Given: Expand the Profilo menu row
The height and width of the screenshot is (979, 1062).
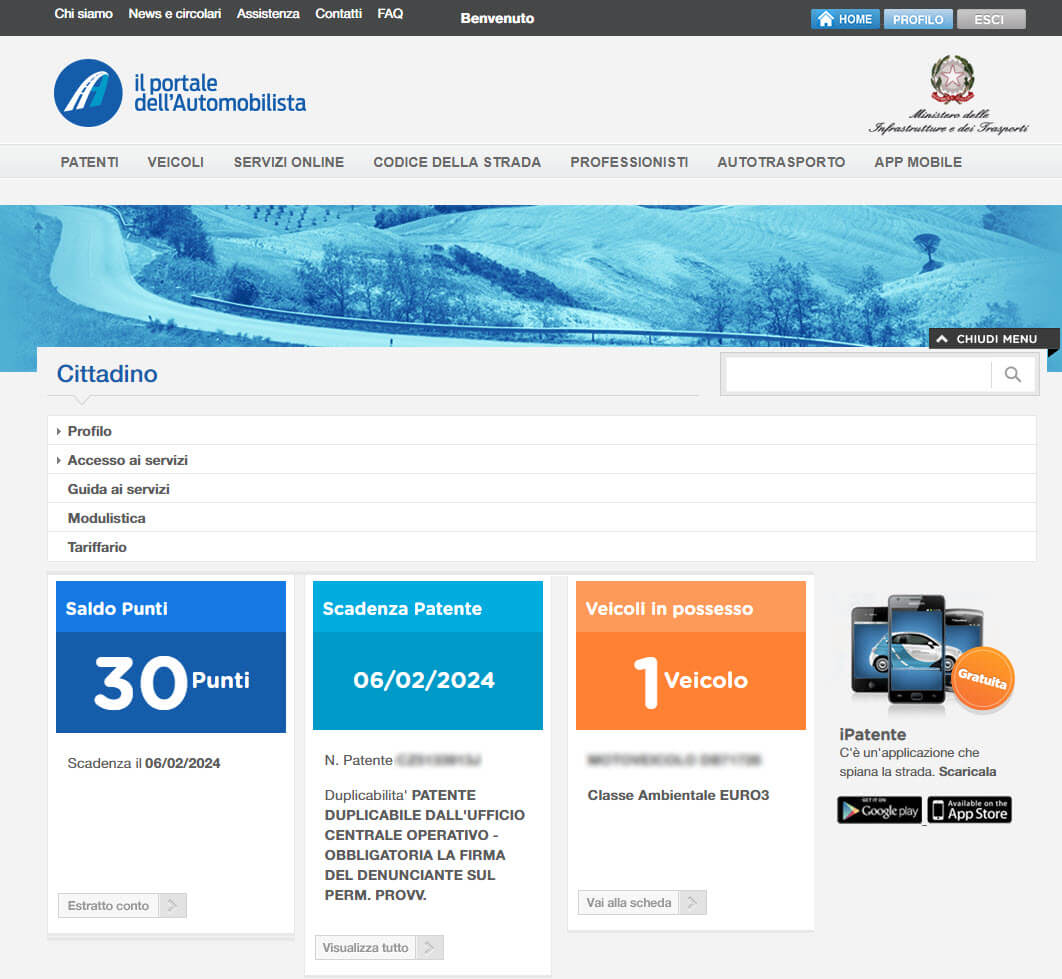Looking at the screenshot, I should click(x=542, y=431).
